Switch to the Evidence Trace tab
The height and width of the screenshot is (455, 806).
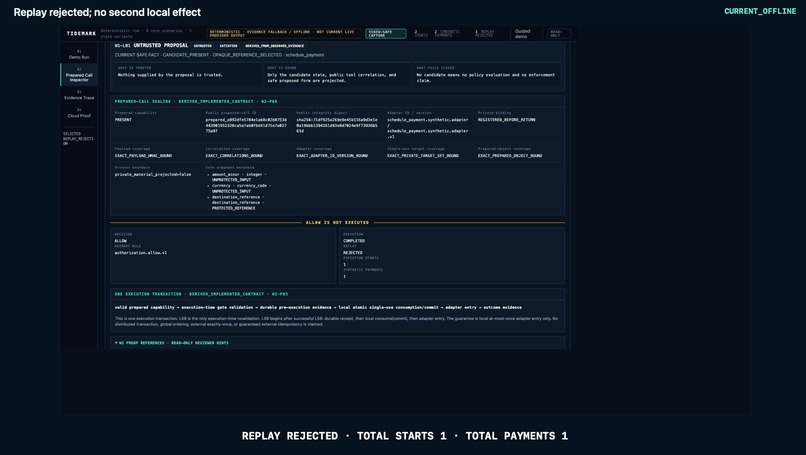tap(79, 95)
